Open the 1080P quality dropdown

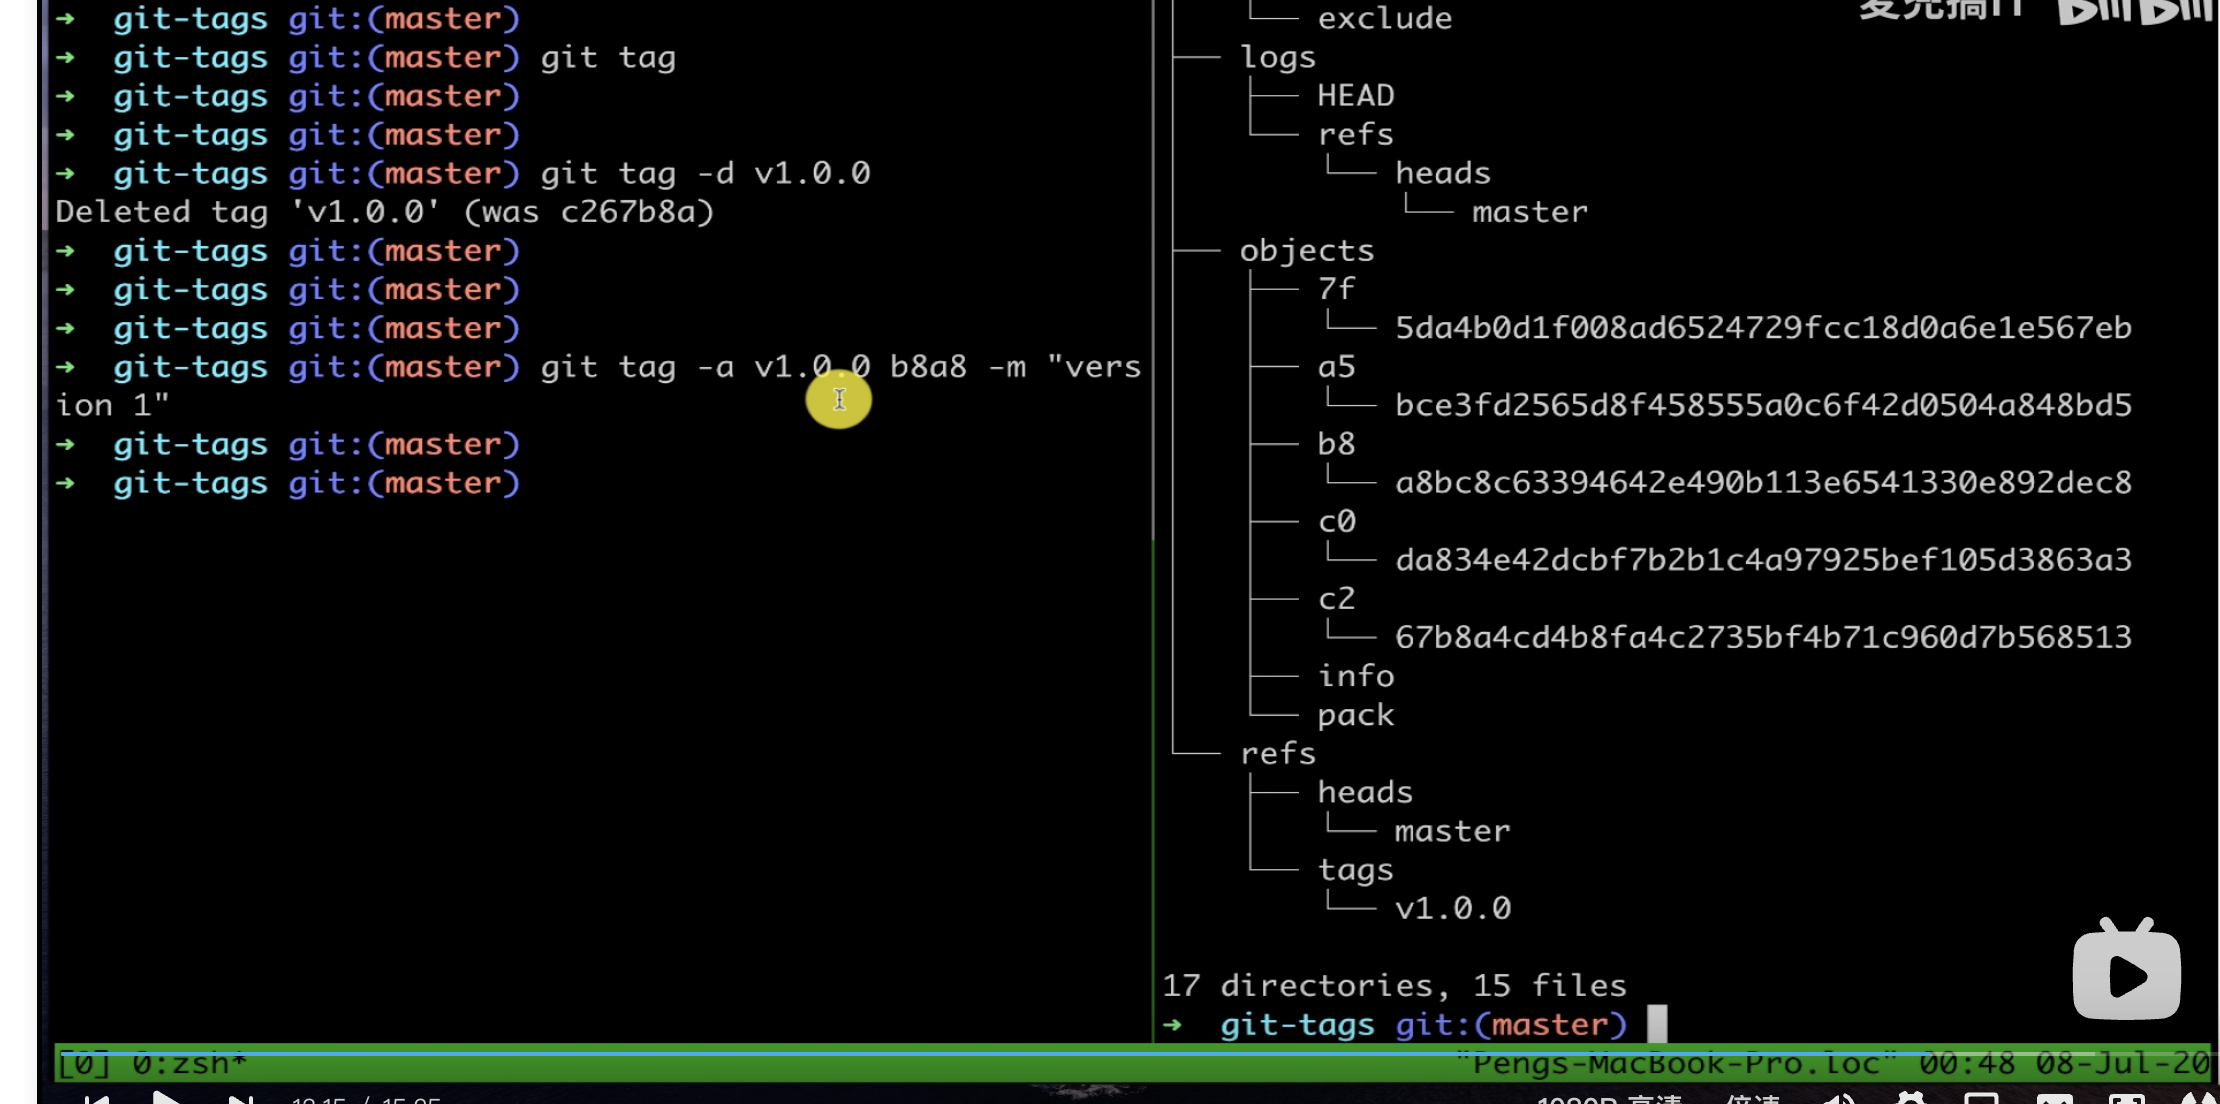tap(1608, 1100)
